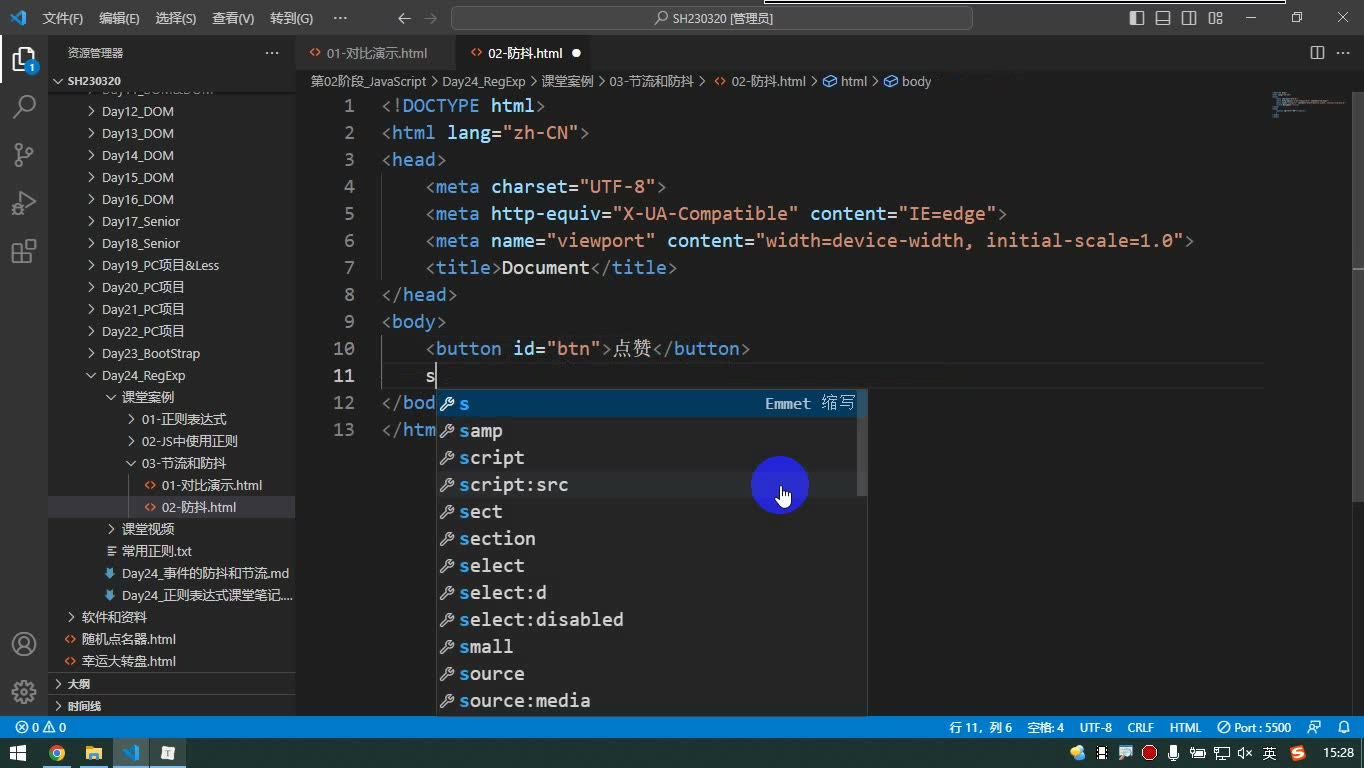Change UTF-8 encoding in status bar

pos(1095,728)
